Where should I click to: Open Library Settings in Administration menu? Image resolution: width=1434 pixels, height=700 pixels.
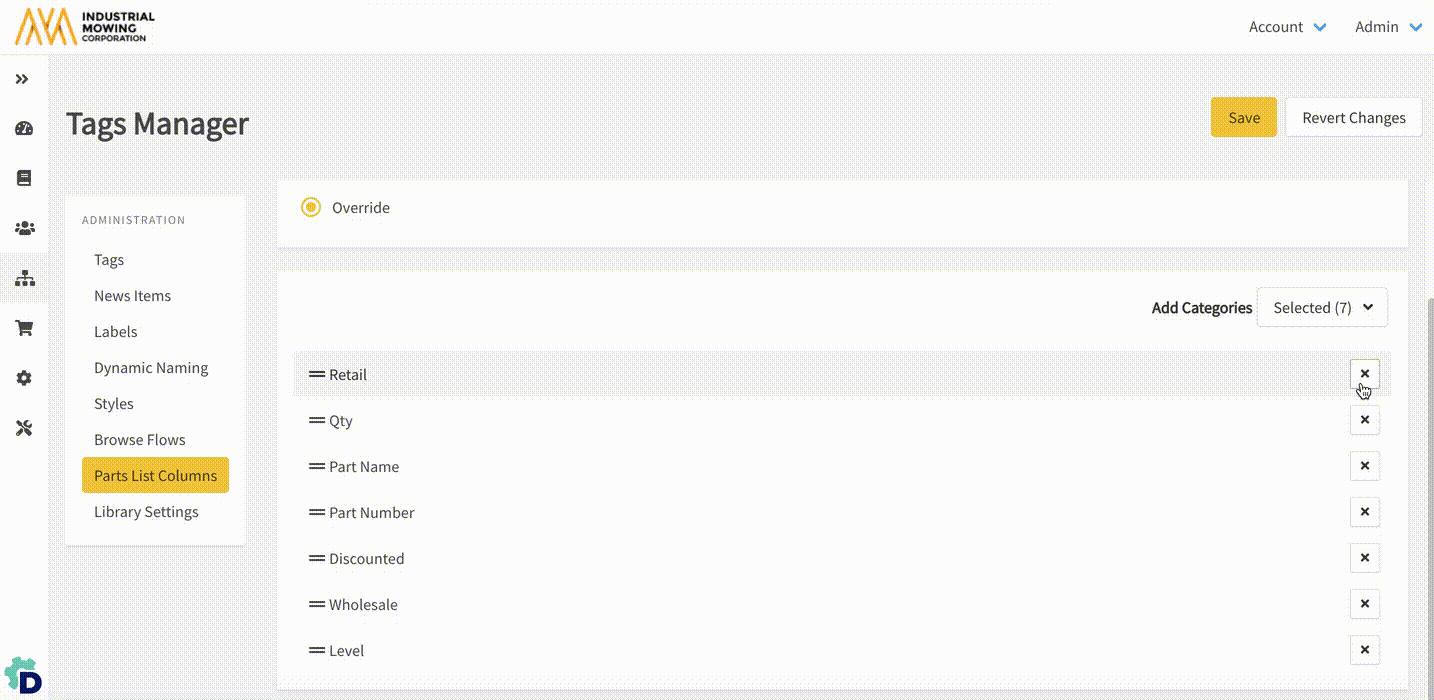pos(146,512)
